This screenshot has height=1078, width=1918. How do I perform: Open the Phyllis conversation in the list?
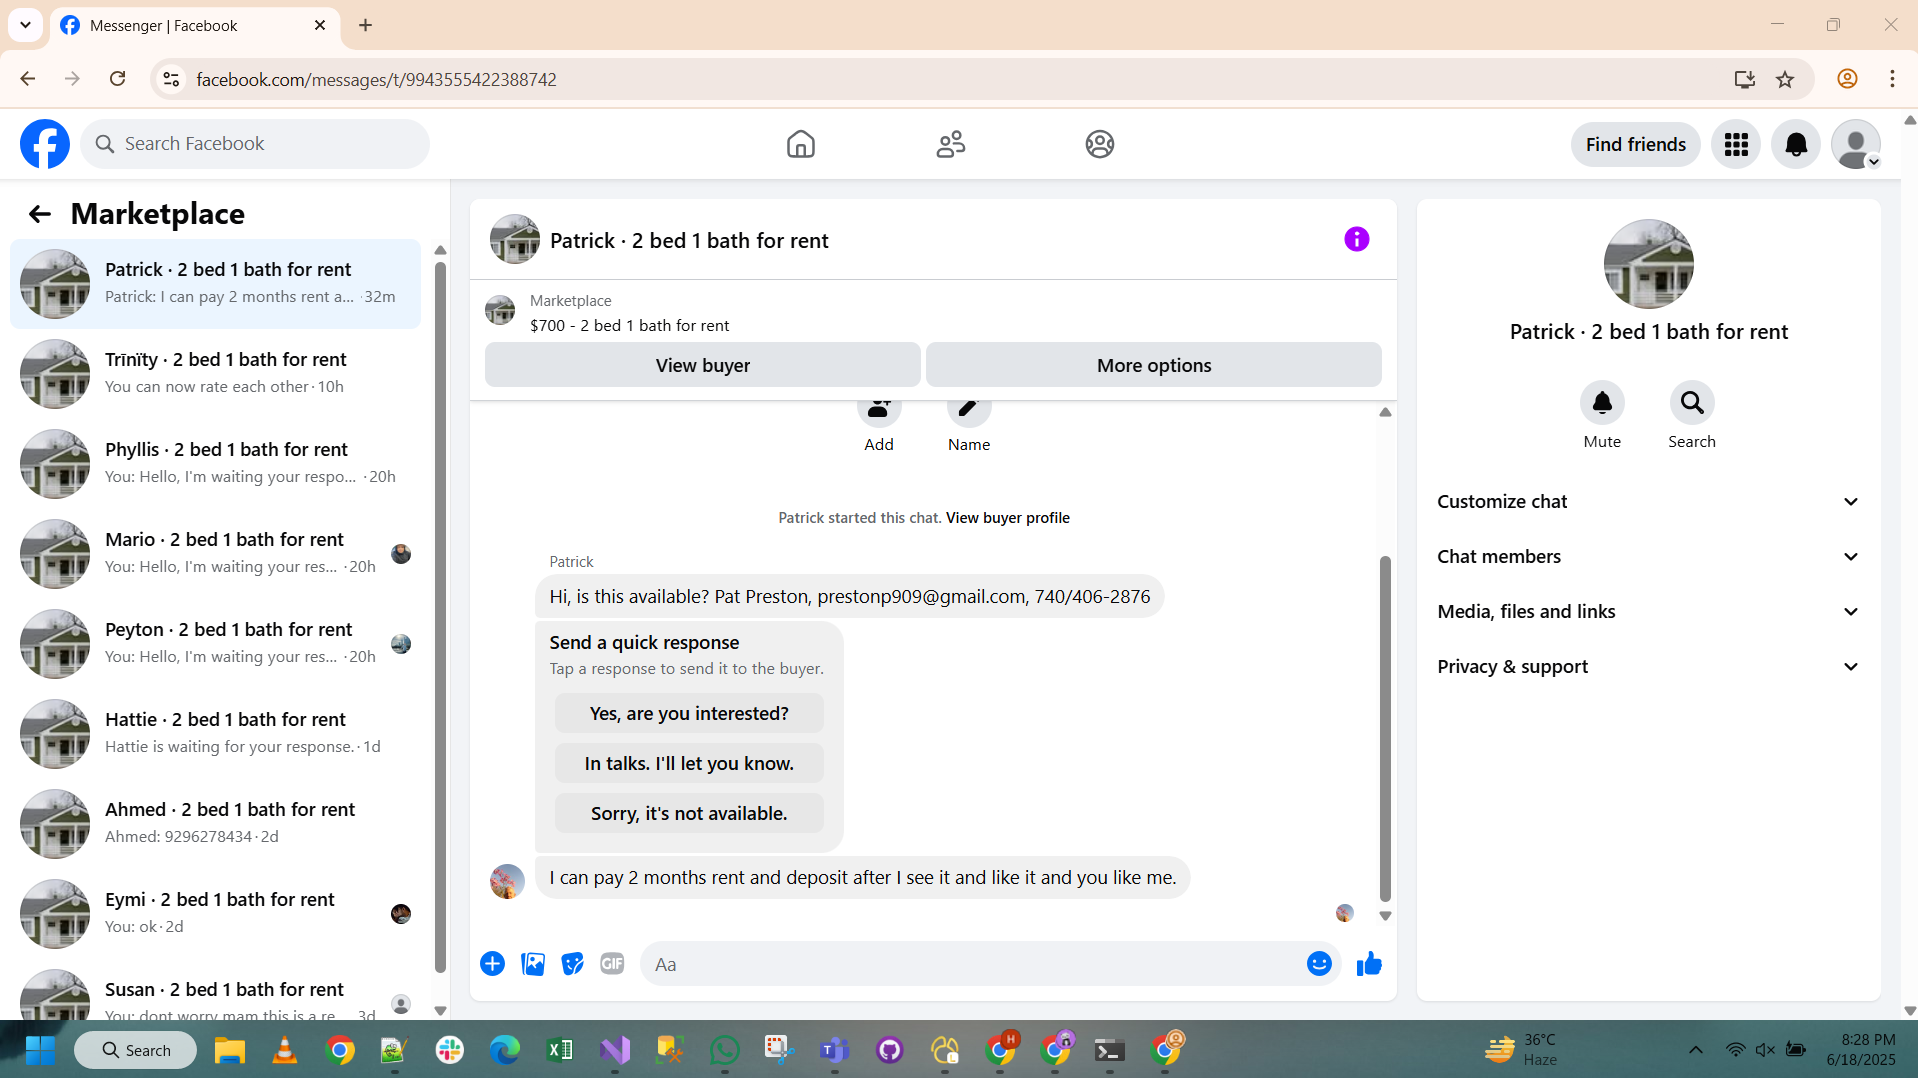click(x=215, y=464)
